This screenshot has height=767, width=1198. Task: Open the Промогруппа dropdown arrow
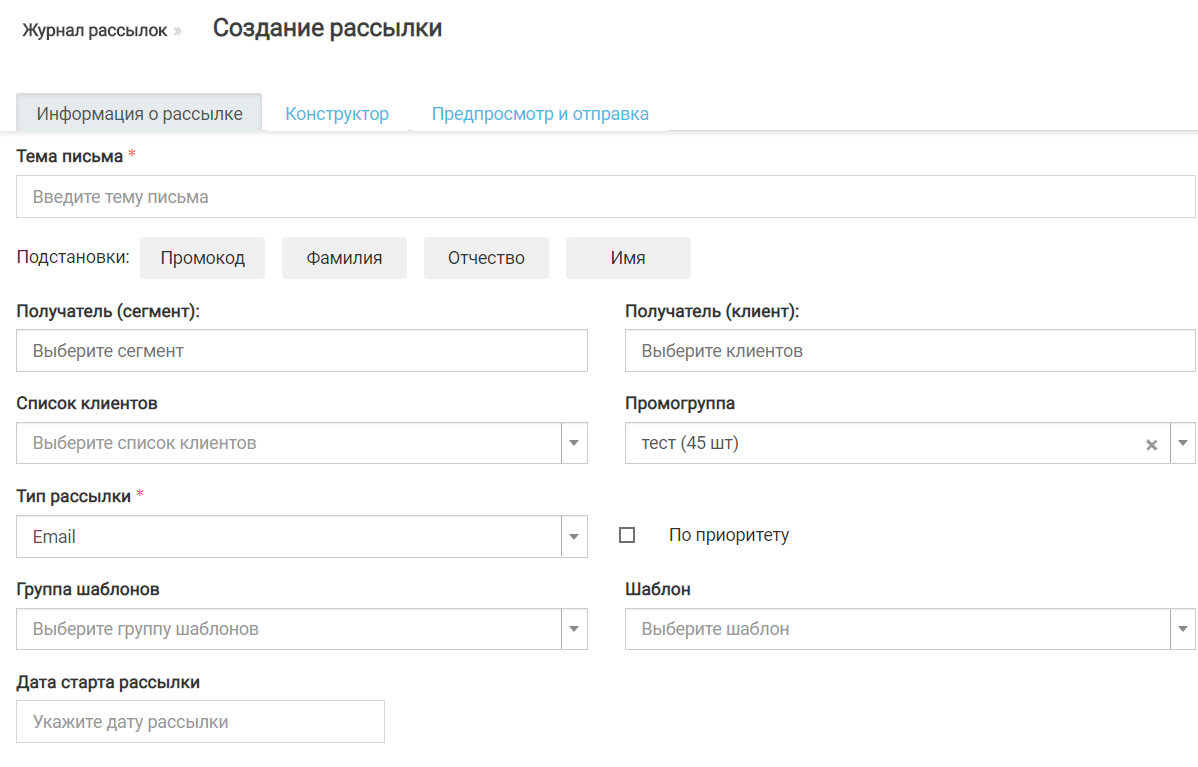(x=1182, y=443)
